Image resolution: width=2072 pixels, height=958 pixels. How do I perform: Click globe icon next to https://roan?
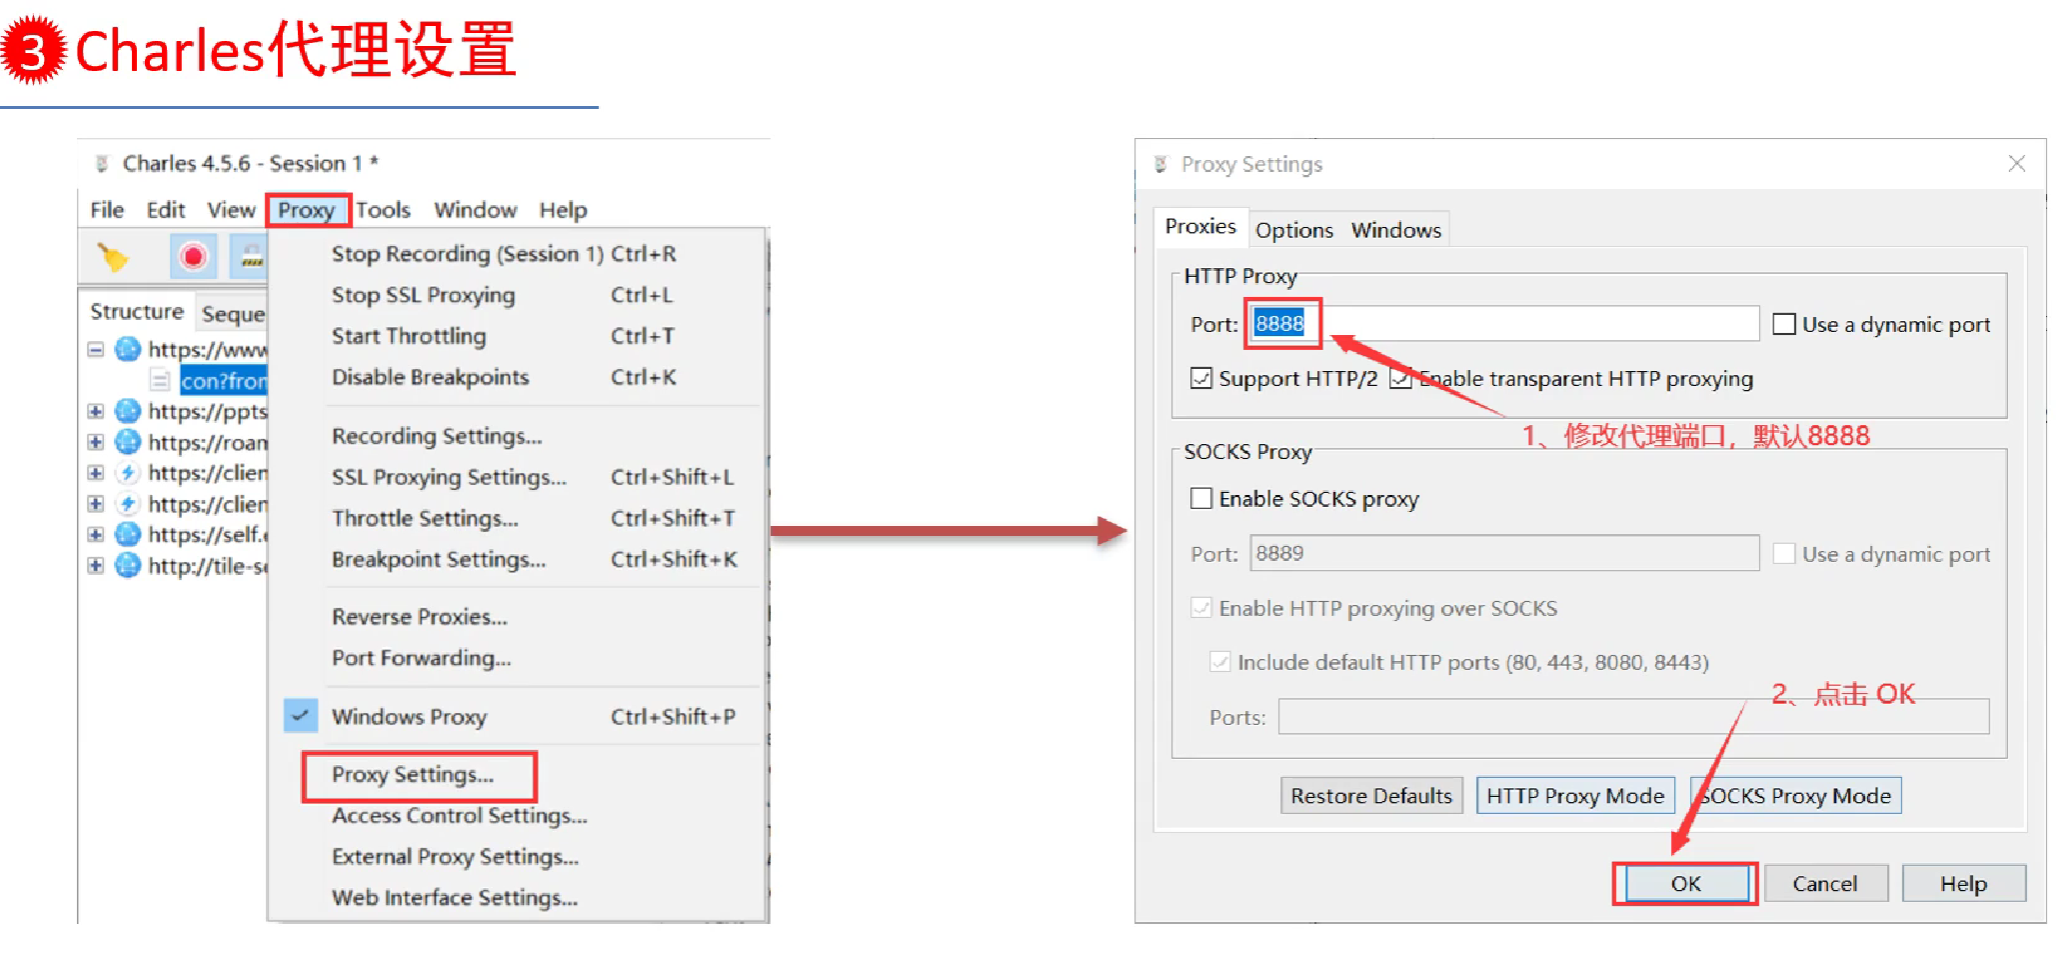[x=128, y=442]
